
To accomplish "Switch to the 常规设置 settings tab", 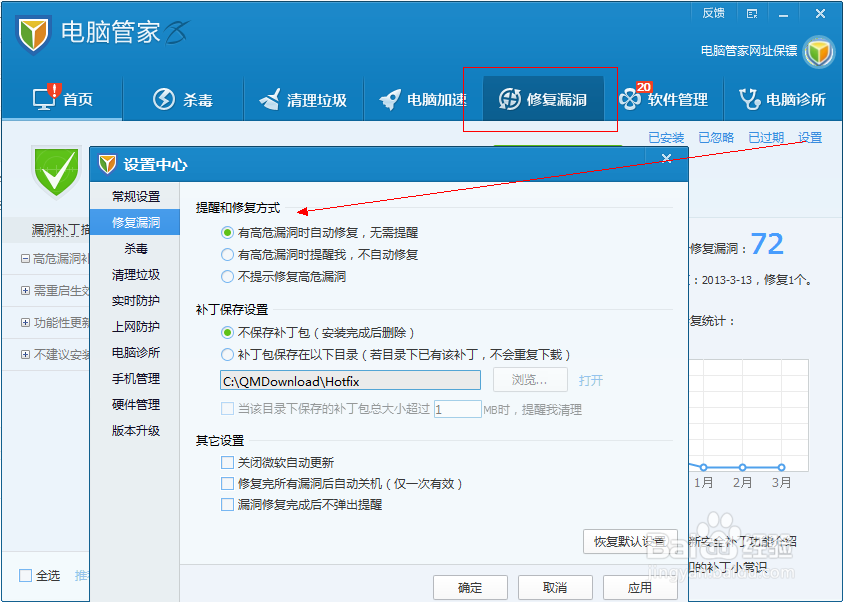I will [134, 197].
